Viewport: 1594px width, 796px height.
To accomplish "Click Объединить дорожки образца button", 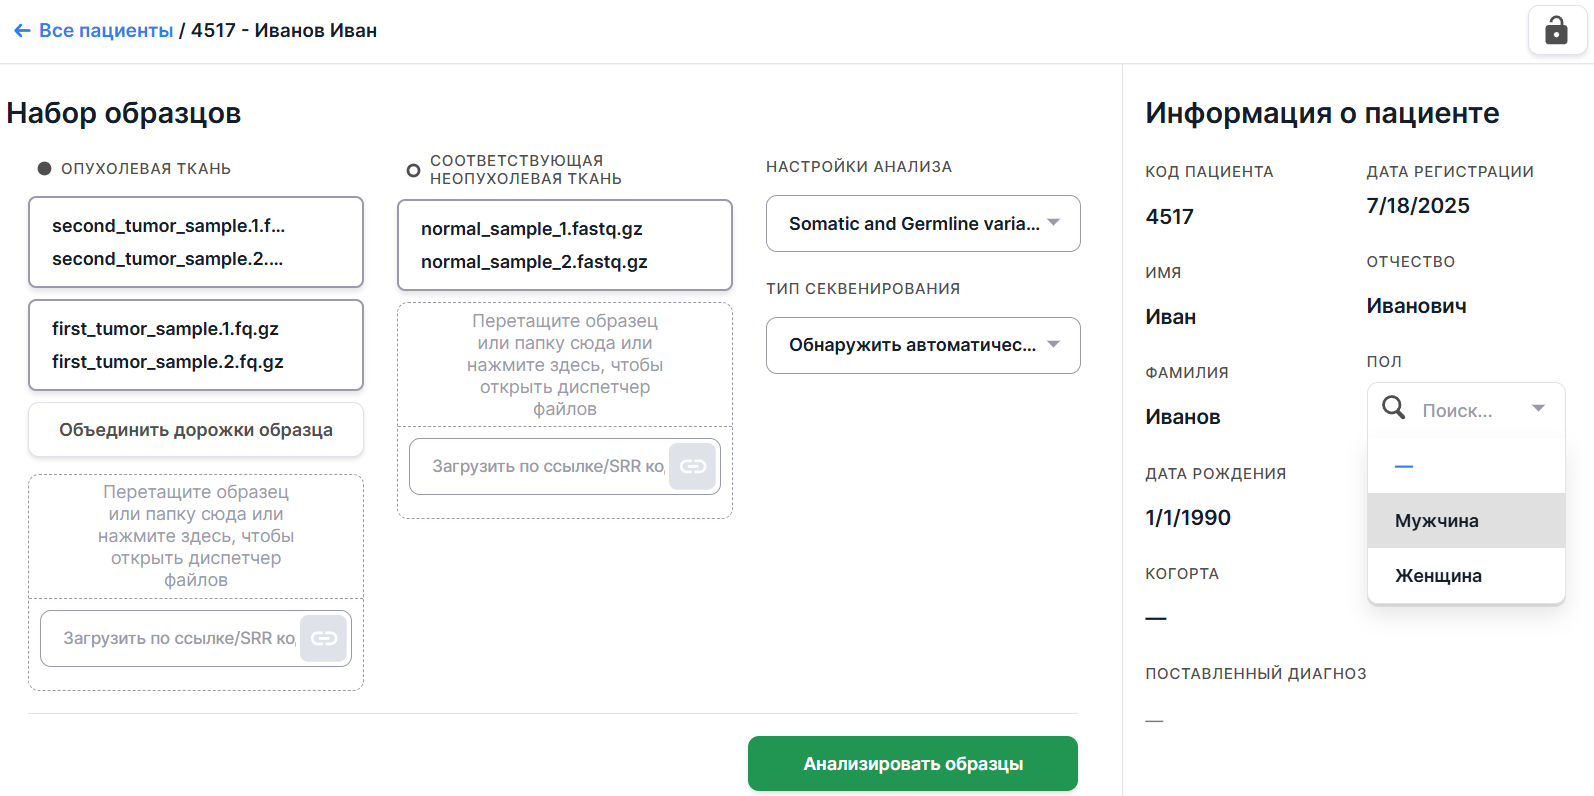I will (x=196, y=430).
